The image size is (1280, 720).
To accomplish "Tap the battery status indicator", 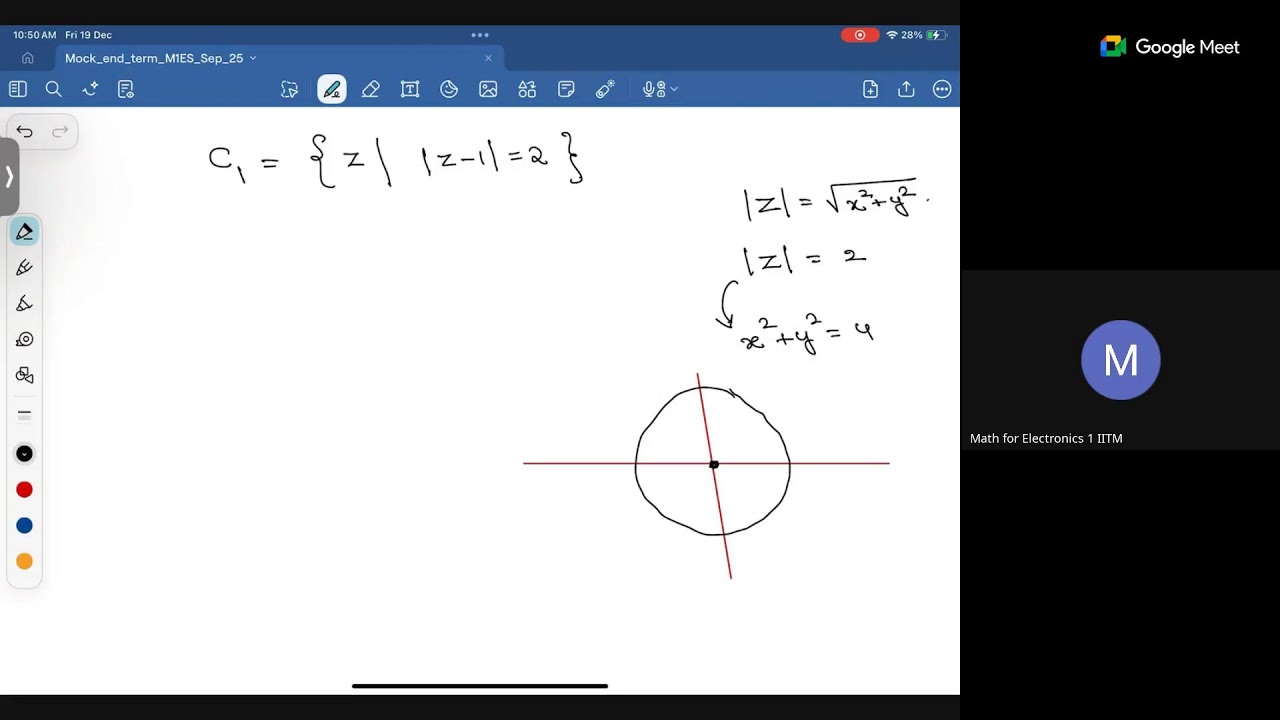I will point(936,35).
